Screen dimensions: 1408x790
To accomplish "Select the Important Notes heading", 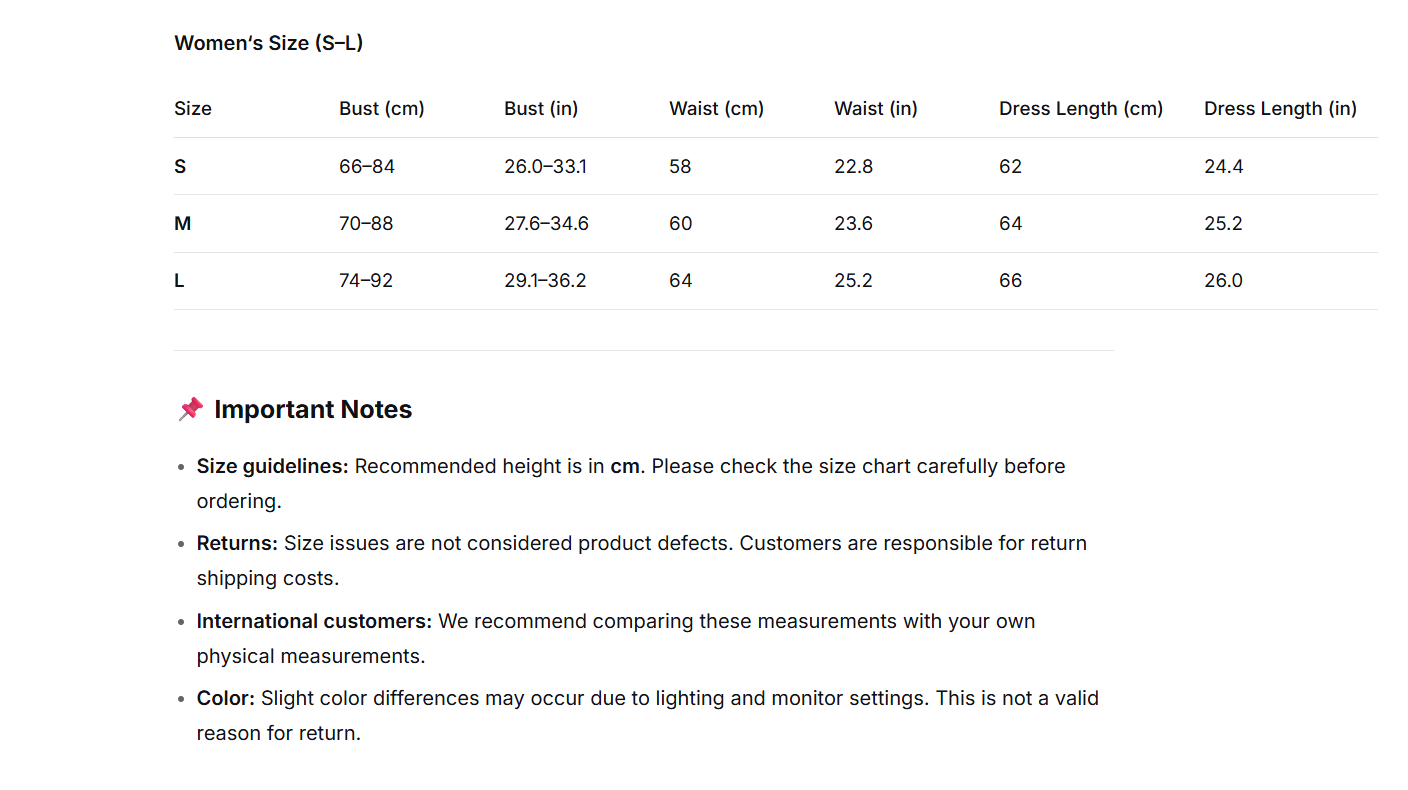I will (x=313, y=409).
